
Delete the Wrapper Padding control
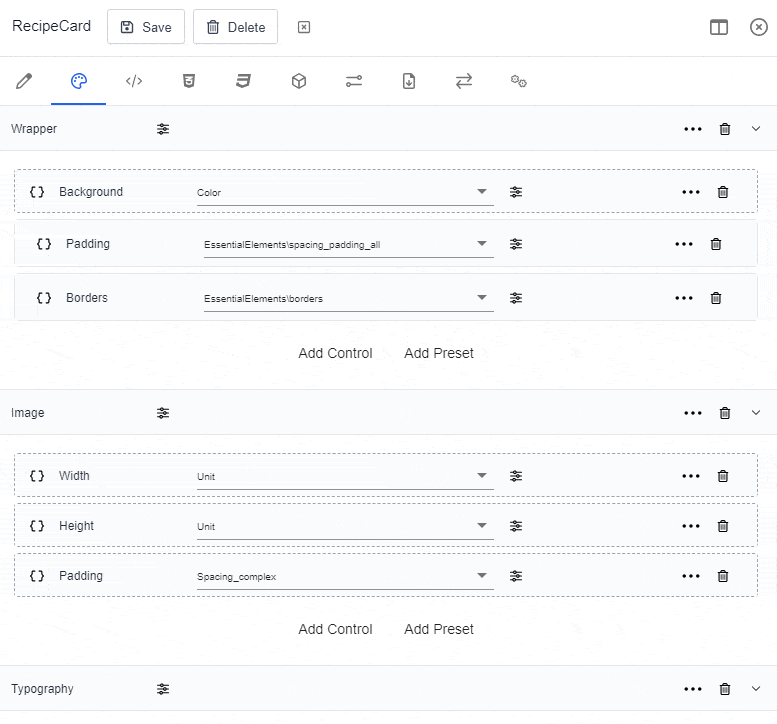[x=716, y=244]
